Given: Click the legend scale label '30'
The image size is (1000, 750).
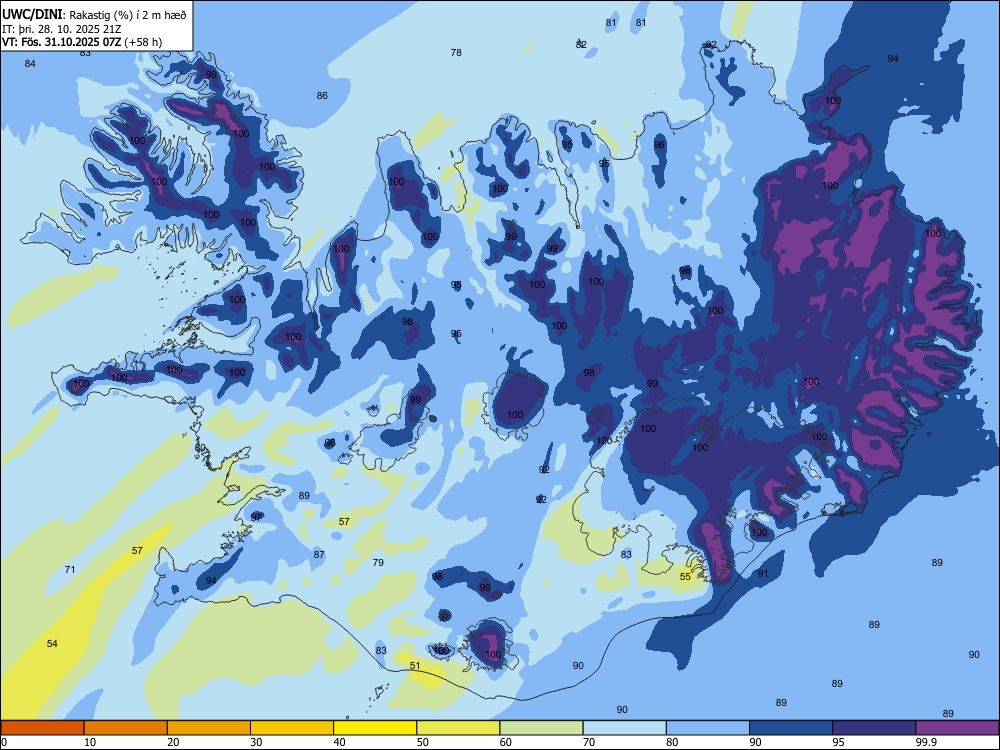Looking at the screenshot, I should (256, 742).
